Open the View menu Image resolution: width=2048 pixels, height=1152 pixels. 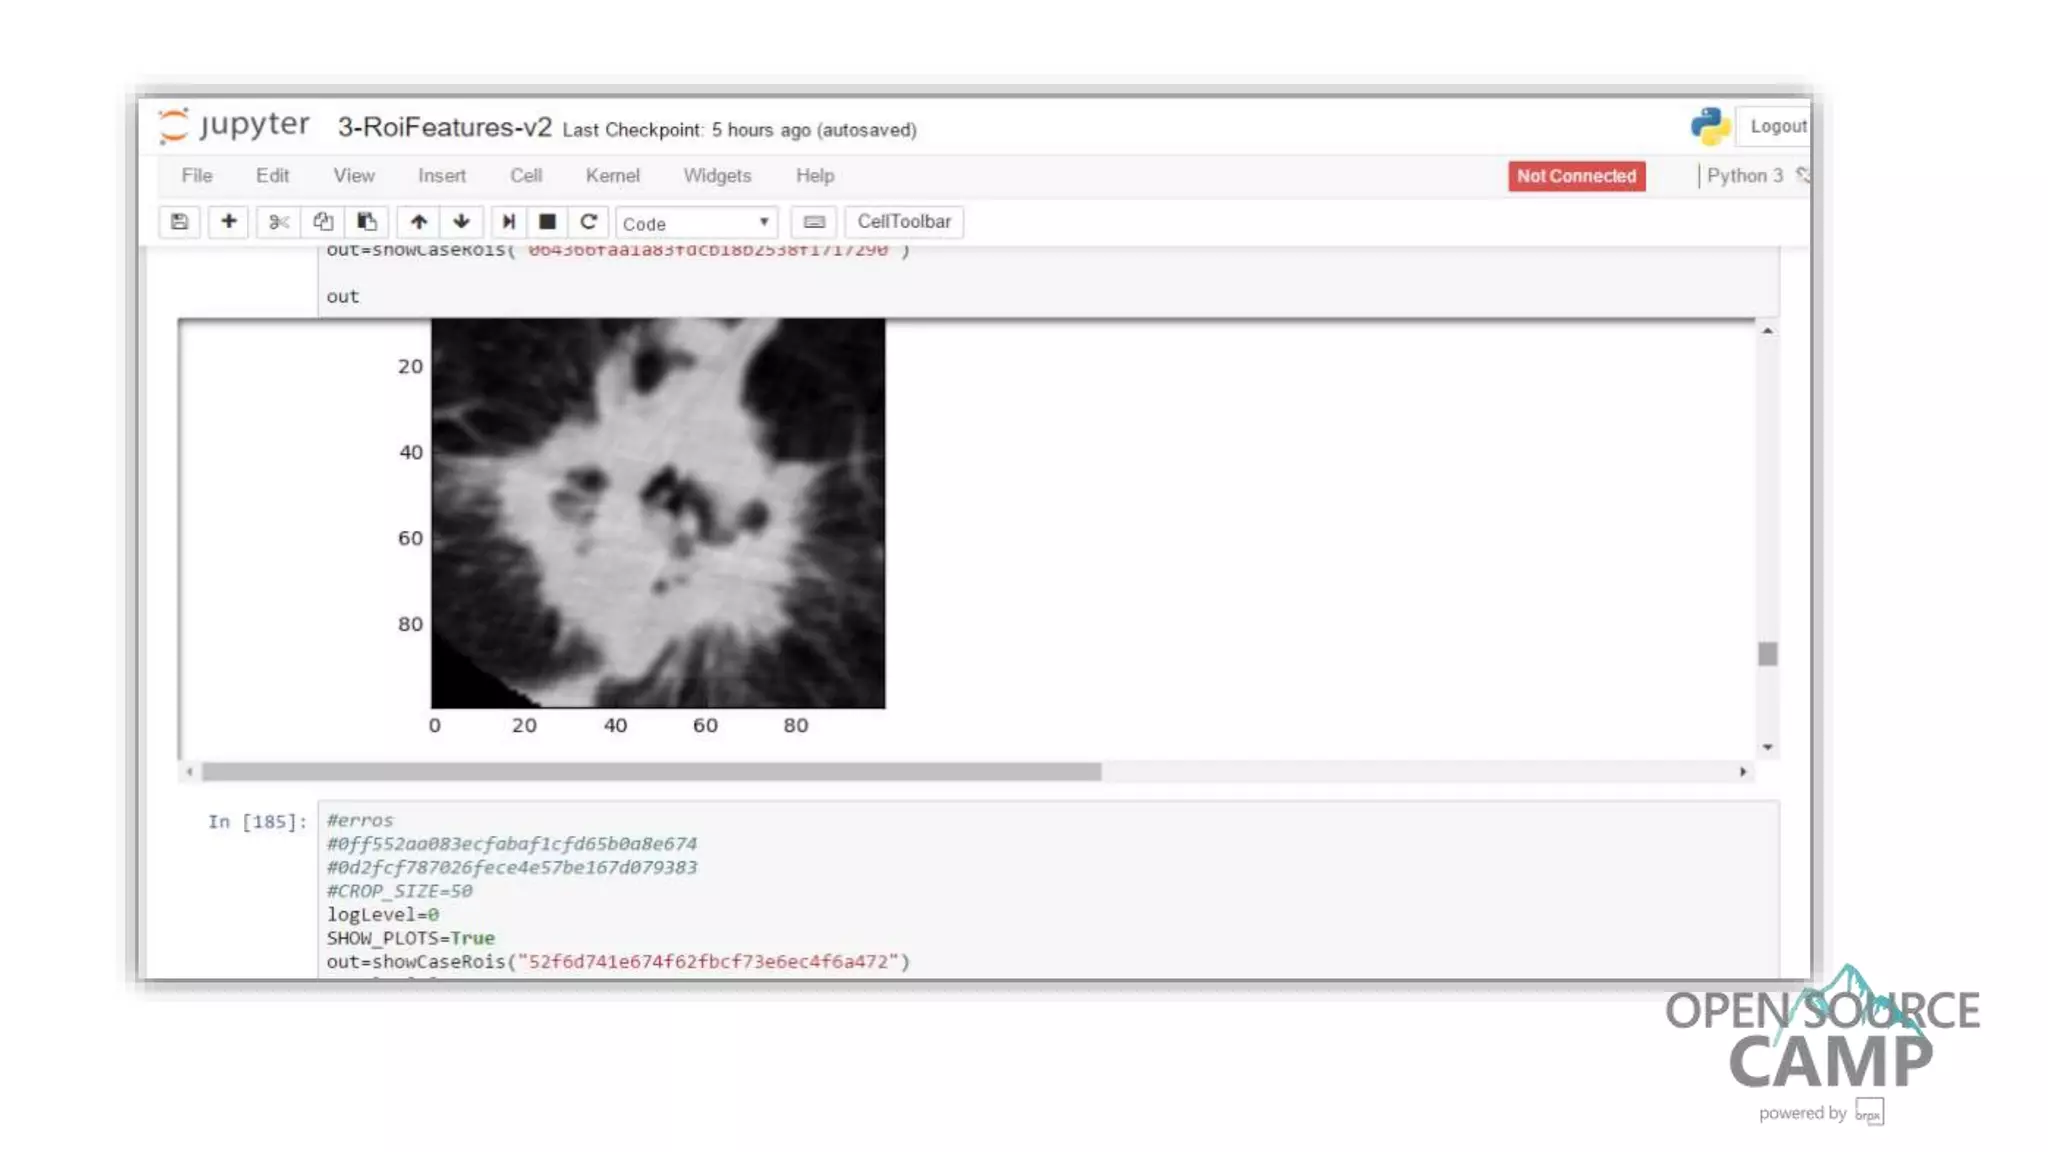[354, 176]
